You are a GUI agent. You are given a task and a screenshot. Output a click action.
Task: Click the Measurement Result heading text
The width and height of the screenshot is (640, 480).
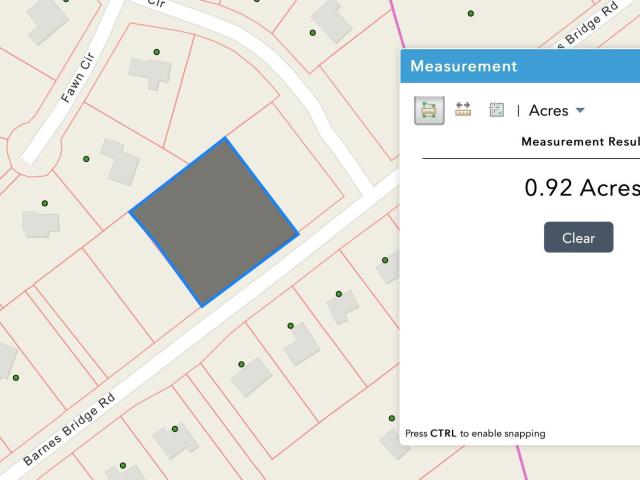pyautogui.click(x=580, y=142)
